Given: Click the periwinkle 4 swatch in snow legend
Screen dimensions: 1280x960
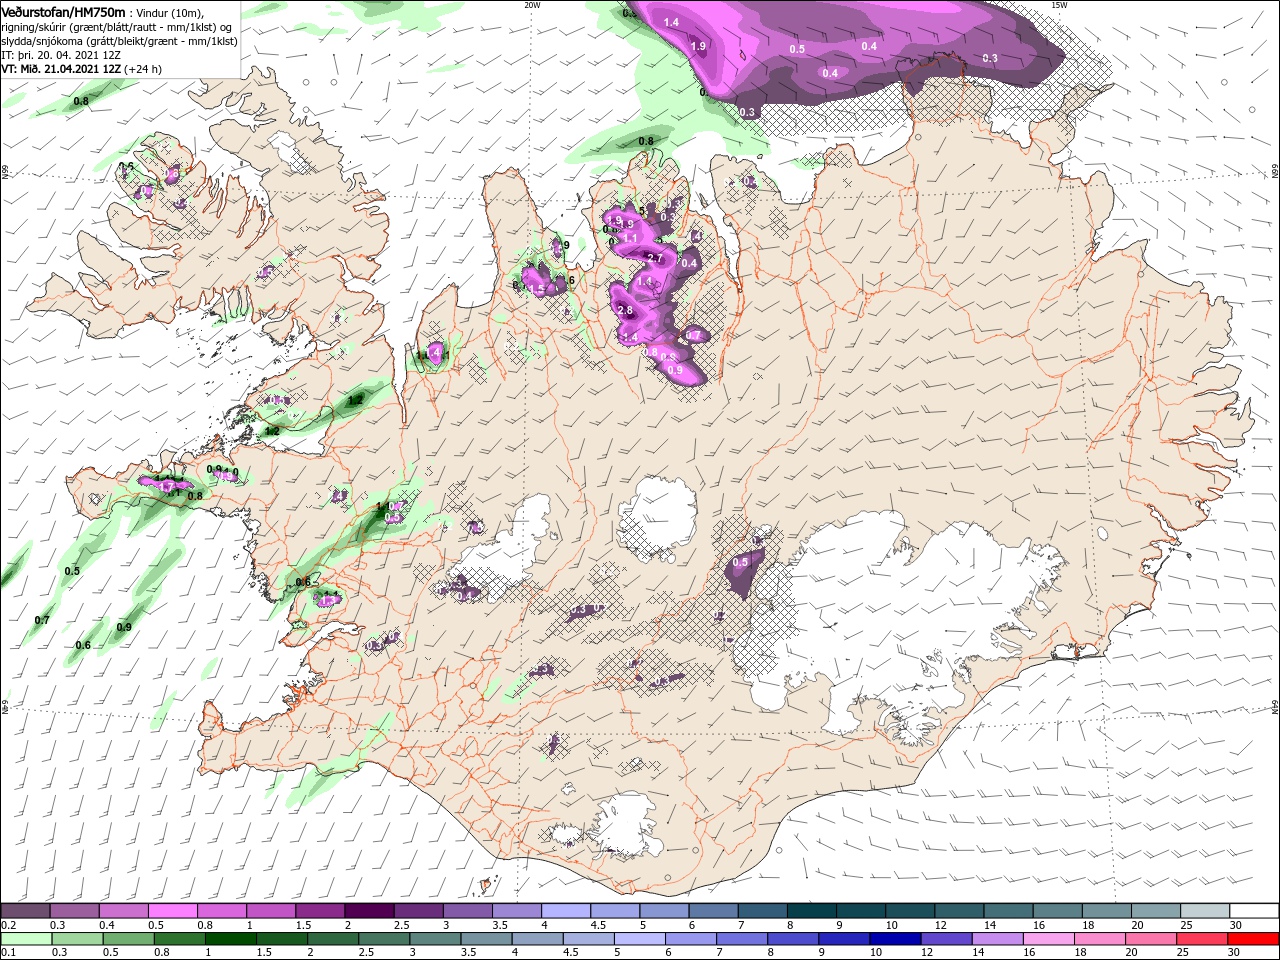Looking at the screenshot, I should [x=565, y=911].
